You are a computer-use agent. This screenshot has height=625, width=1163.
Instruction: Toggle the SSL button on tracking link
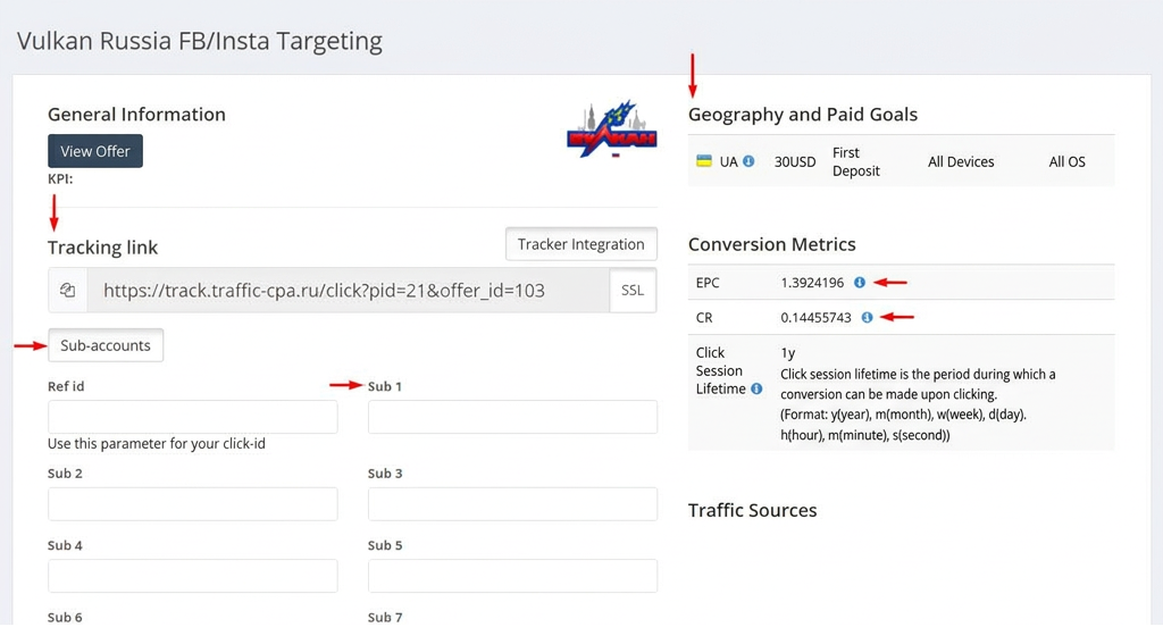click(x=633, y=290)
